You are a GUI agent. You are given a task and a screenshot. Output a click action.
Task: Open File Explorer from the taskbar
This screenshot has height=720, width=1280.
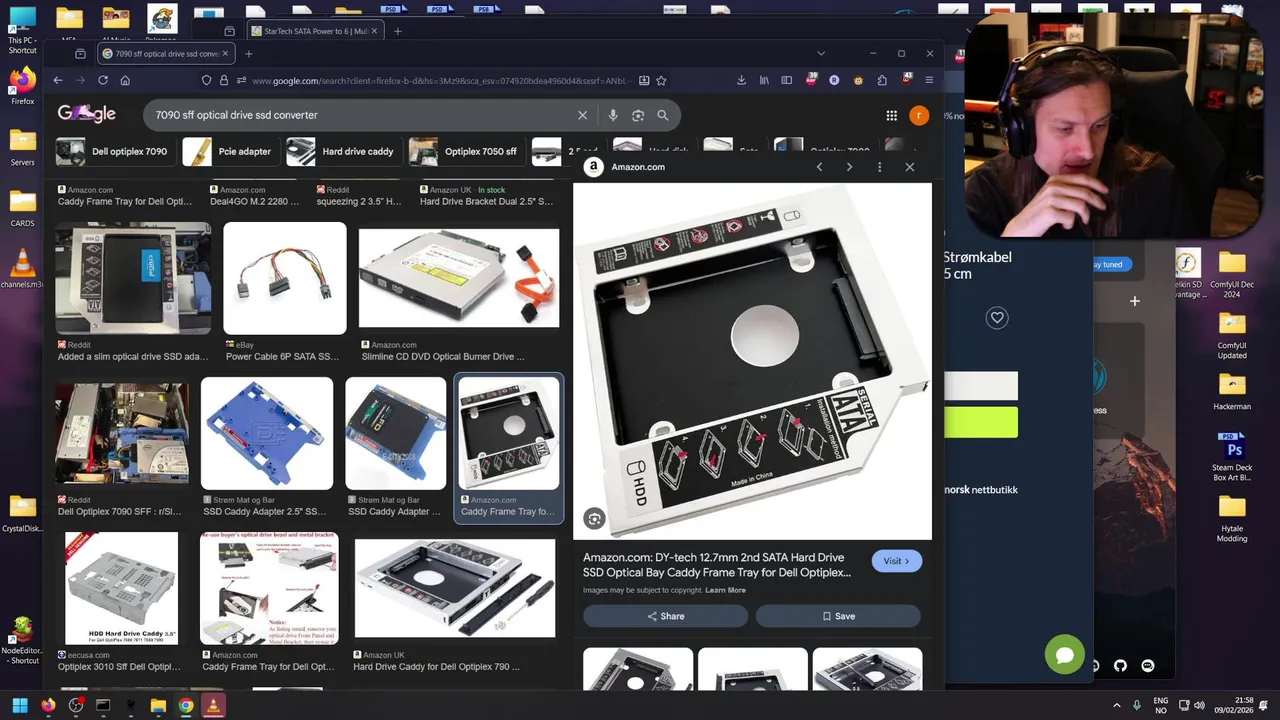pyautogui.click(x=158, y=705)
